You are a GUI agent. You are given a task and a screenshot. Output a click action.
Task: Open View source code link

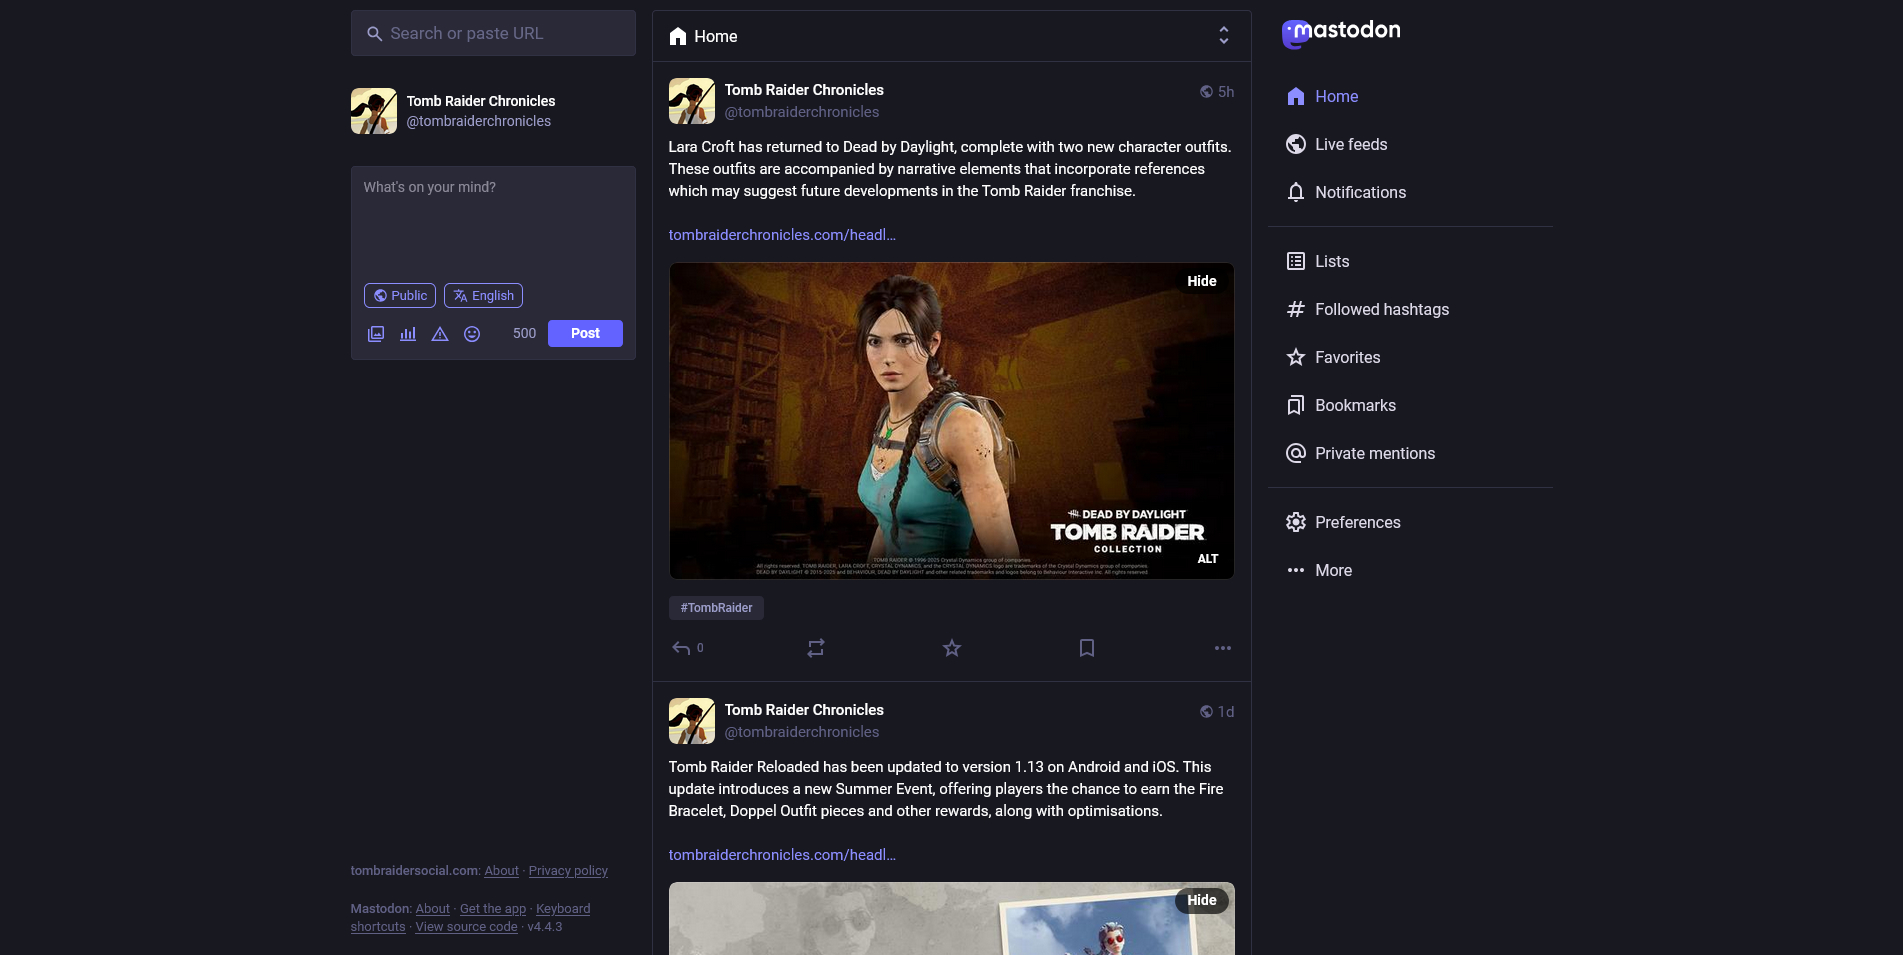coord(467,927)
